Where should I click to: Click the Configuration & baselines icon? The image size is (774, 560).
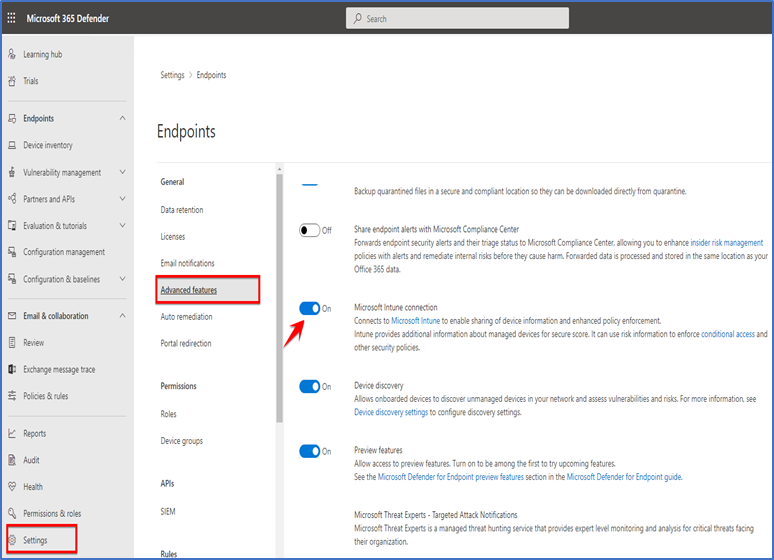pos(12,279)
